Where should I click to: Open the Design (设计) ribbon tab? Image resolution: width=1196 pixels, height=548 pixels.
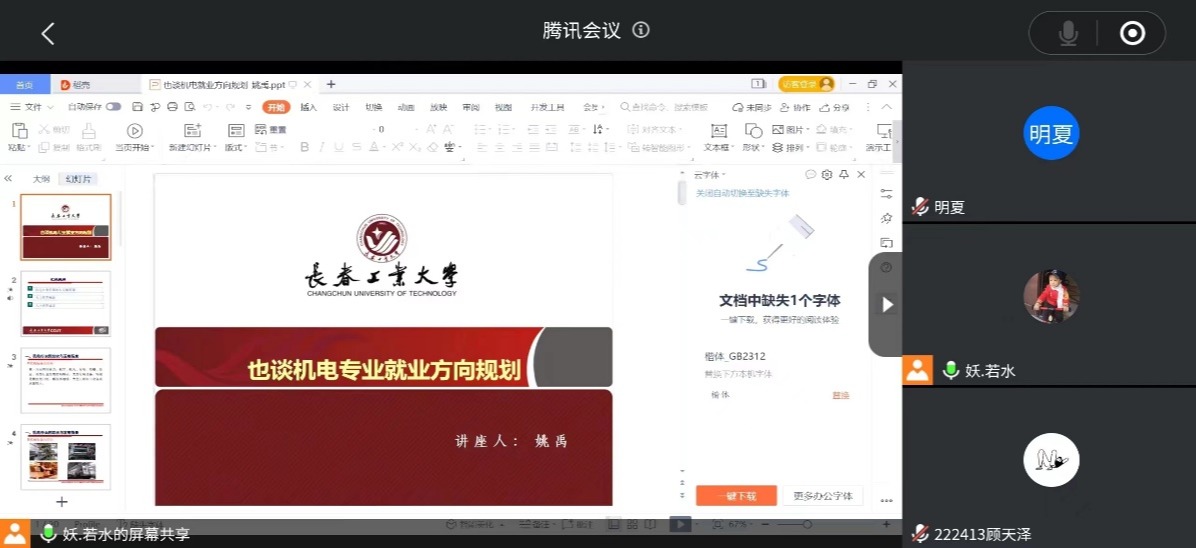(x=341, y=107)
